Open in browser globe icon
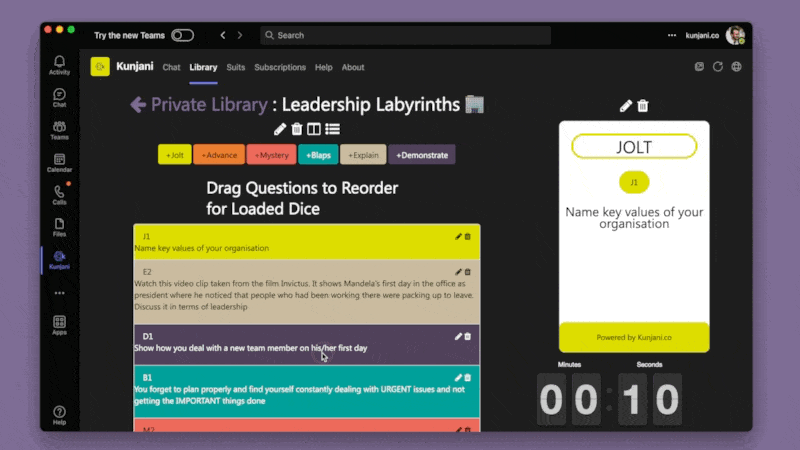 pyautogui.click(x=736, y=67)
